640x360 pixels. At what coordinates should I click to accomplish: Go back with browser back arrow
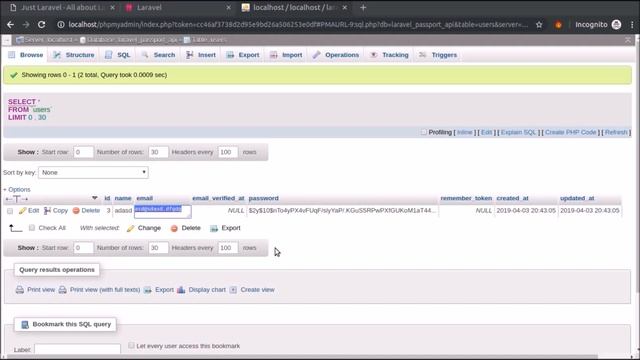[10, 24]
